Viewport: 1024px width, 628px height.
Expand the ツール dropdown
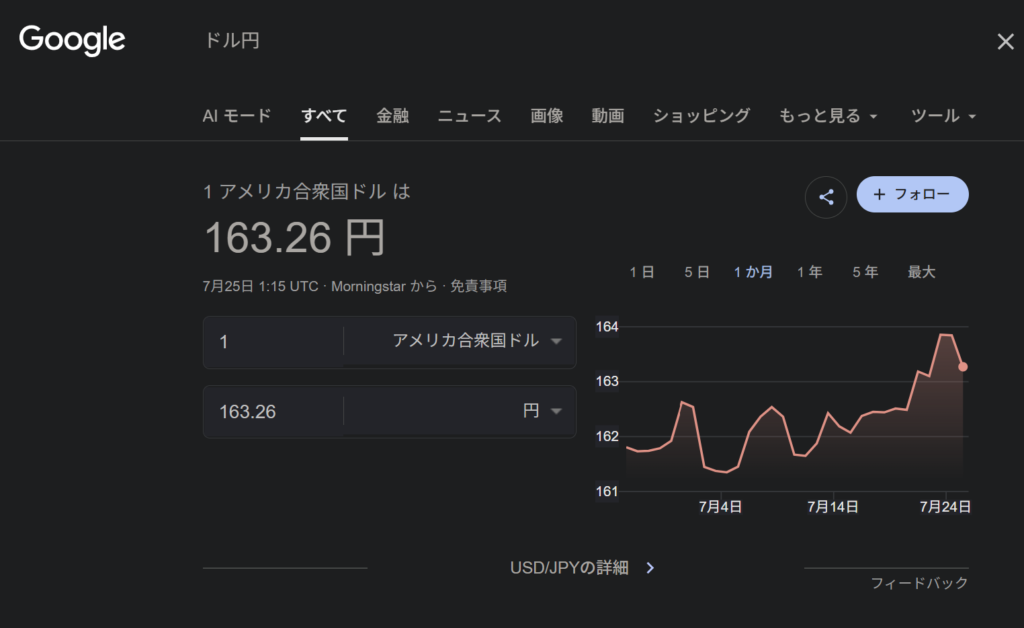tap(943, 116)
